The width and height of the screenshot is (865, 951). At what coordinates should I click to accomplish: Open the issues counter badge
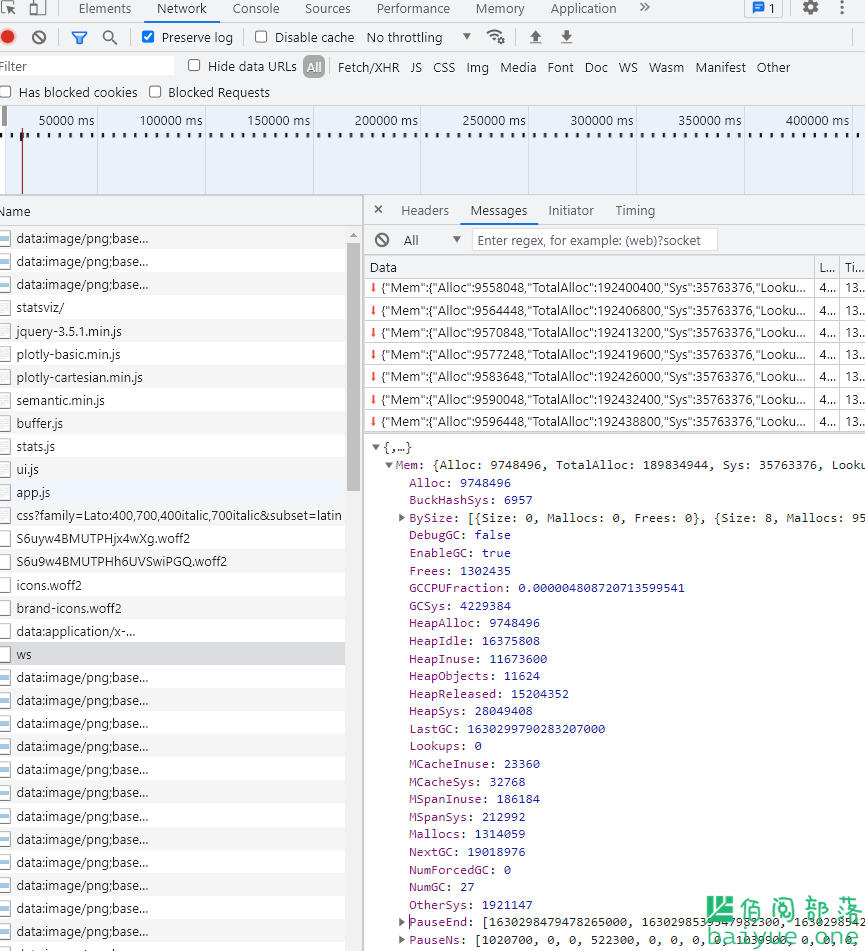click(763, 8)
